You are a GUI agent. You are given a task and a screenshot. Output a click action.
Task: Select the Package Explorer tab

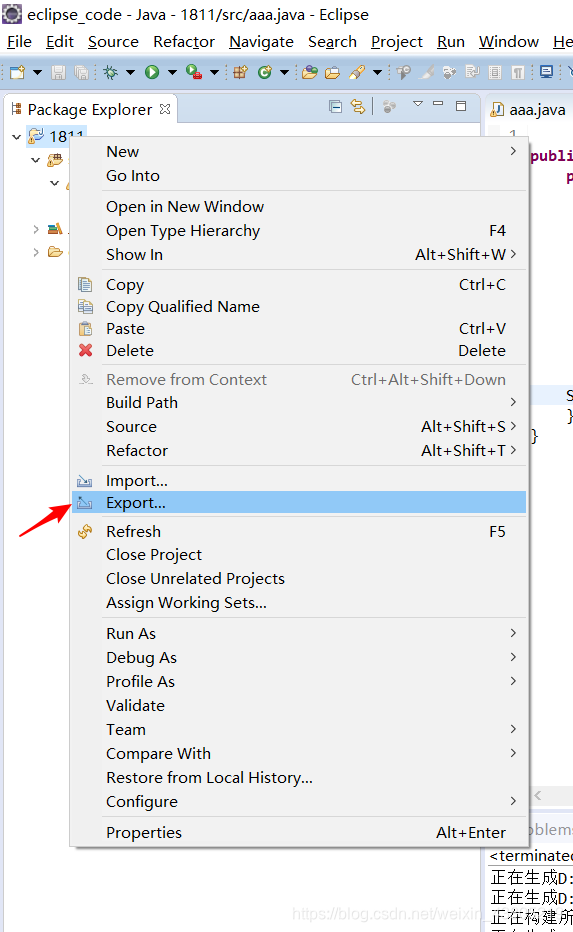coord(90,109)
